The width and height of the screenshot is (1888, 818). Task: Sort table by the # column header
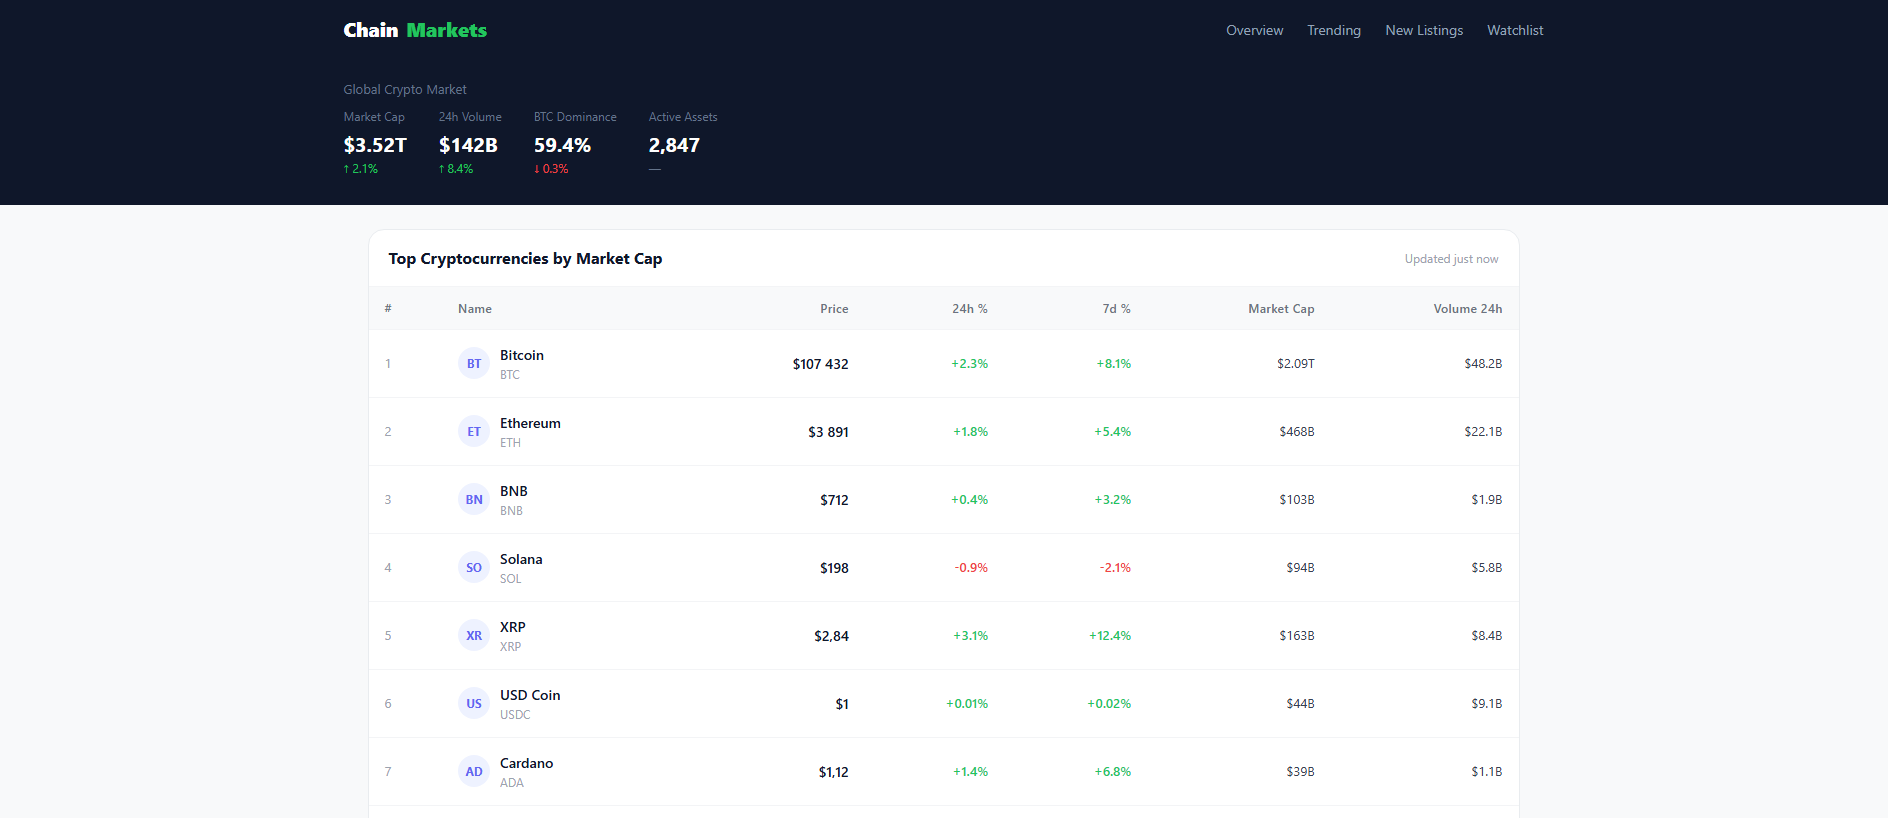(388, 309)
